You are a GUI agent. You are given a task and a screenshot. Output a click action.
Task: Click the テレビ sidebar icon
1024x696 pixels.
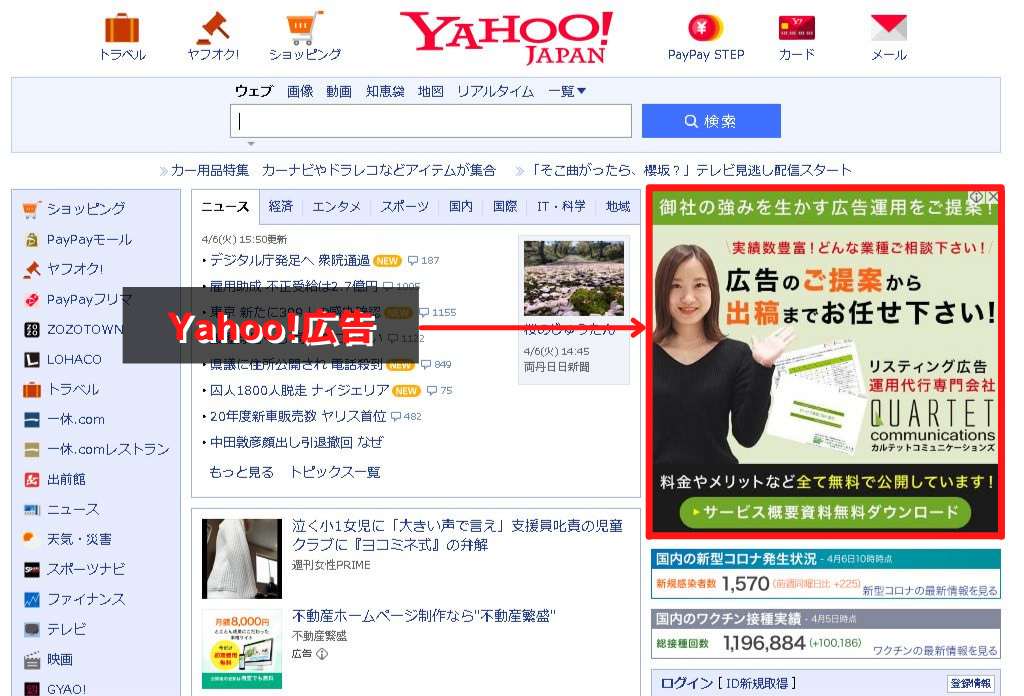[x=31, y=629]
